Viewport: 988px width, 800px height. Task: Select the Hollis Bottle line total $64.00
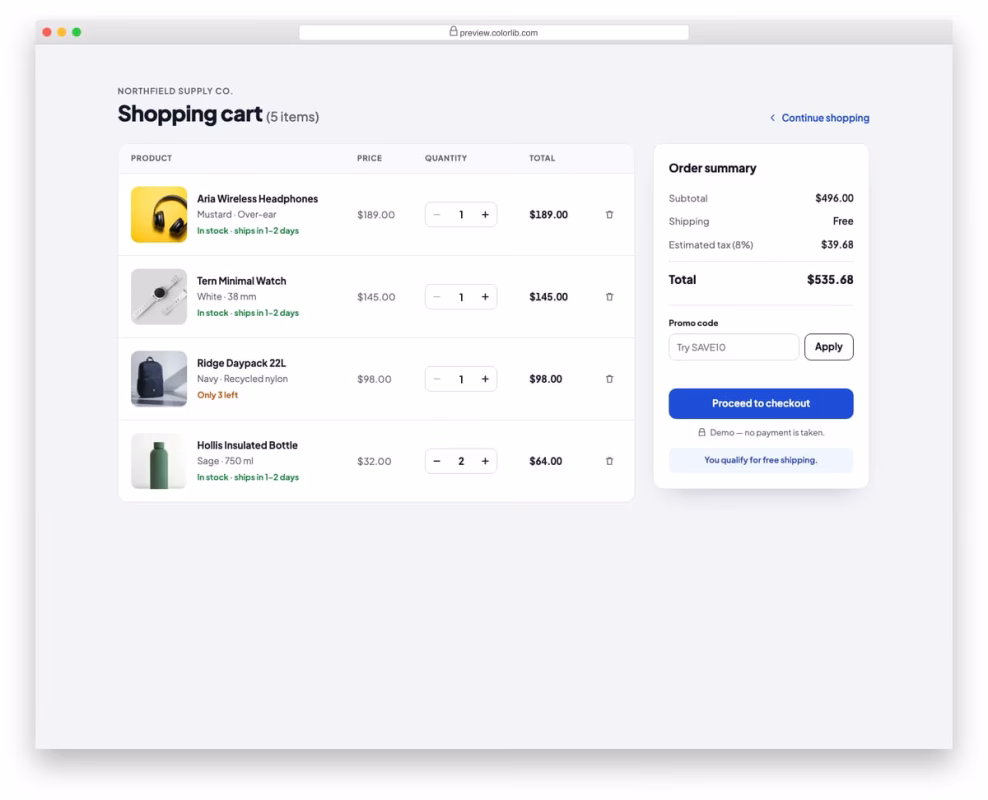[546, 461]
